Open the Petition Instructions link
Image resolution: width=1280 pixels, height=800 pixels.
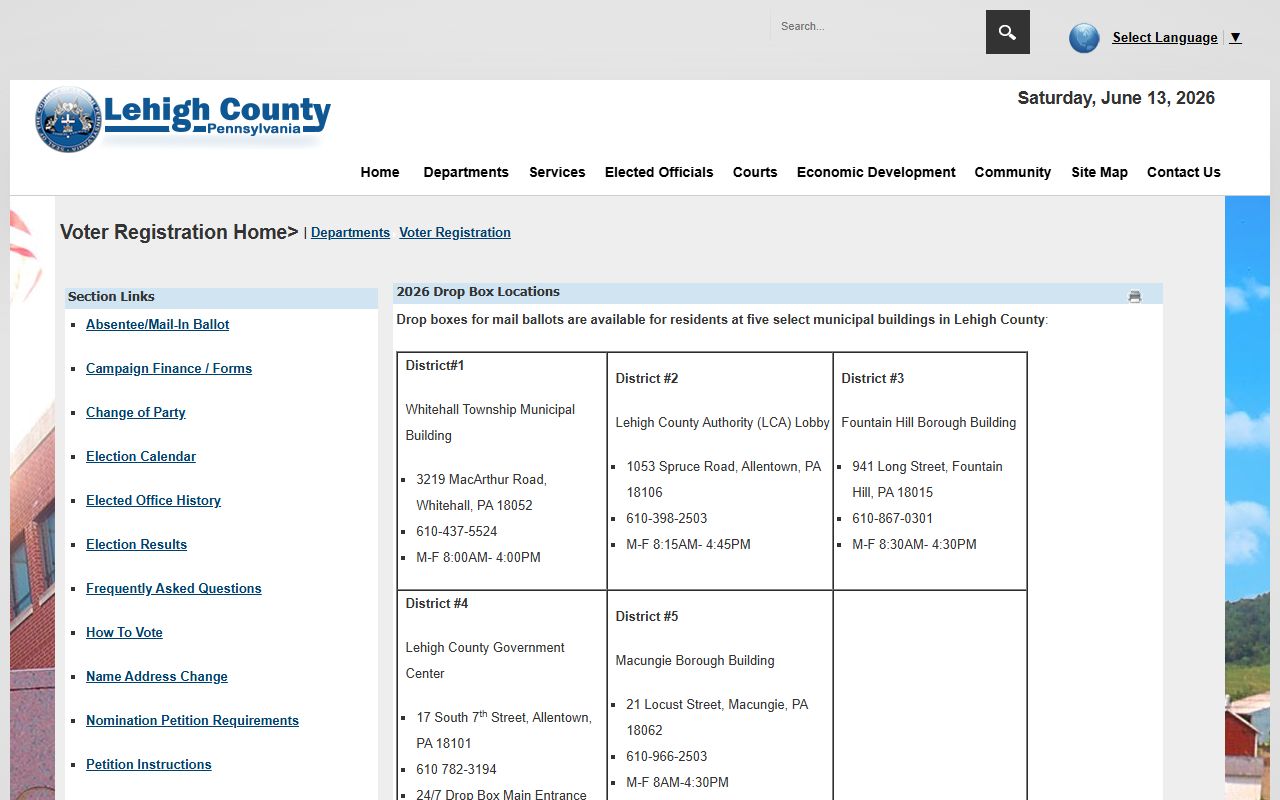click(149, 764)
